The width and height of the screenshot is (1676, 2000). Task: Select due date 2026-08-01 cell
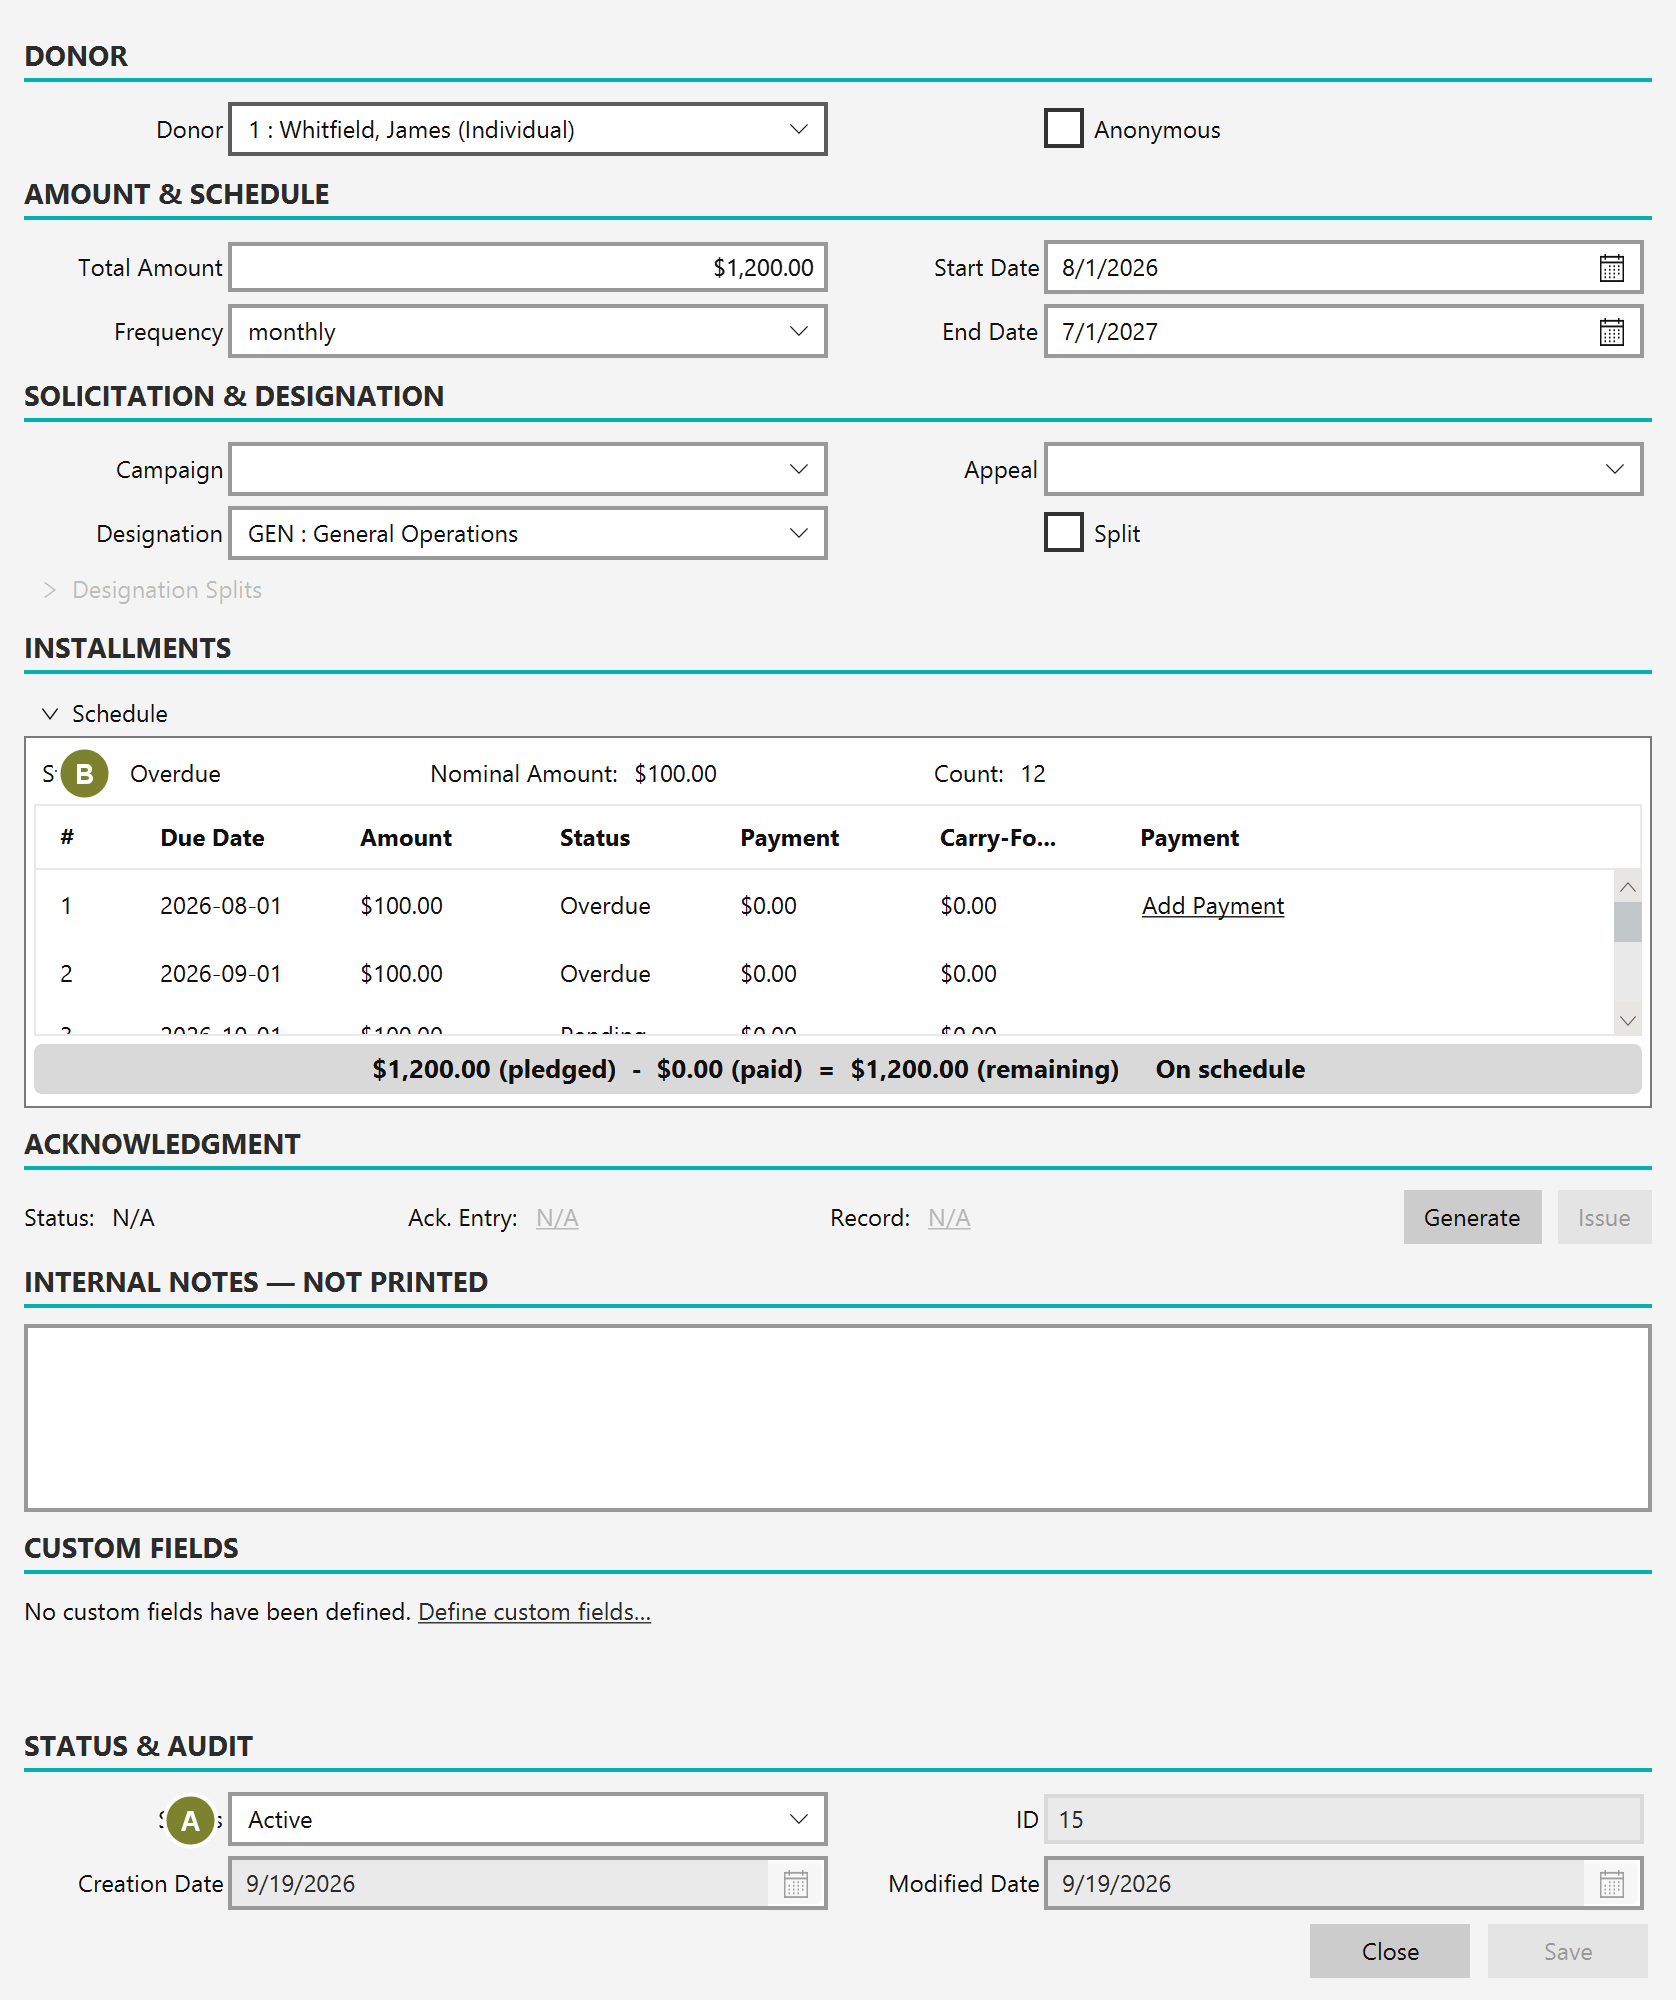pos(221,906)
